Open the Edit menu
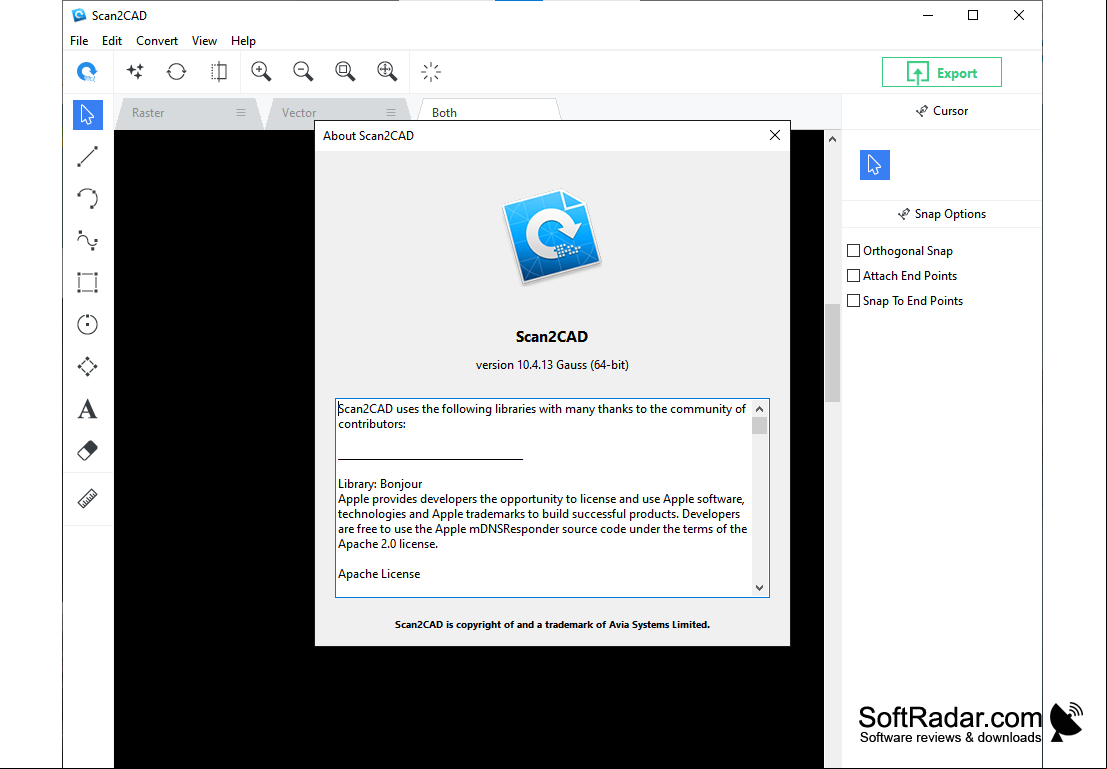The width and height of the screenshot is (1107, 769). pyautogui.click(x=112, y=41)
